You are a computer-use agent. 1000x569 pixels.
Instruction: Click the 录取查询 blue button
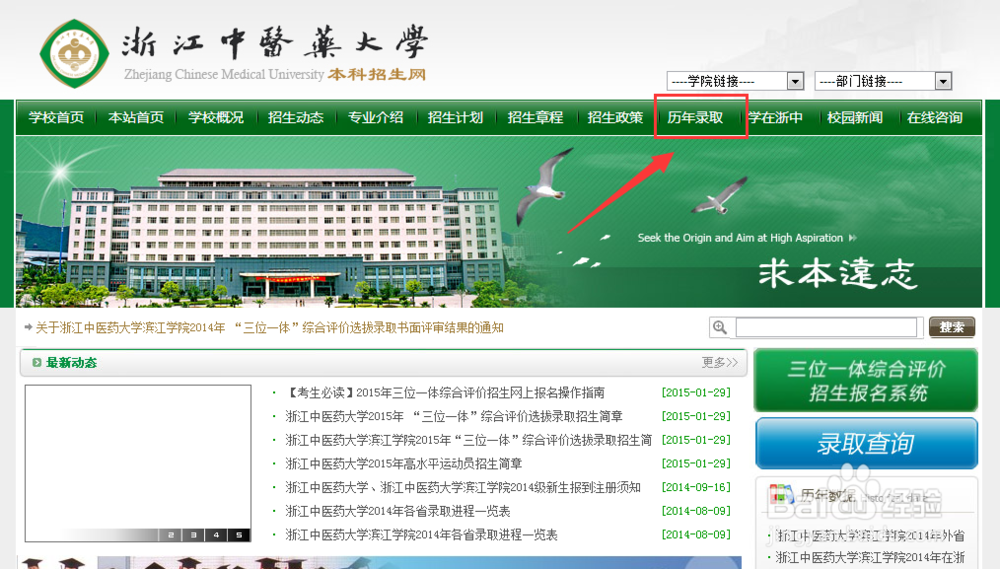pos(866,443)
